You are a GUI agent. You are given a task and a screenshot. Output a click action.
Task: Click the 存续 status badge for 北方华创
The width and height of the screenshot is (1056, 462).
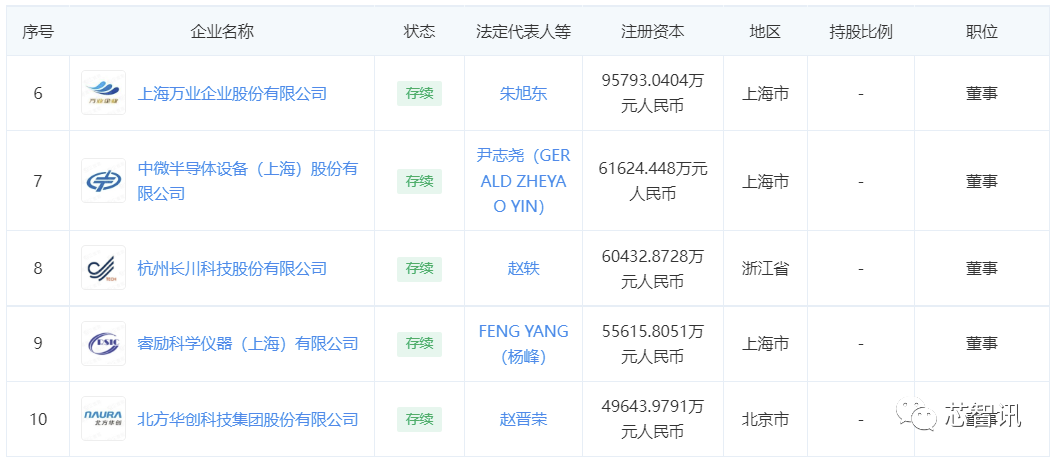(x=419, y=419)
